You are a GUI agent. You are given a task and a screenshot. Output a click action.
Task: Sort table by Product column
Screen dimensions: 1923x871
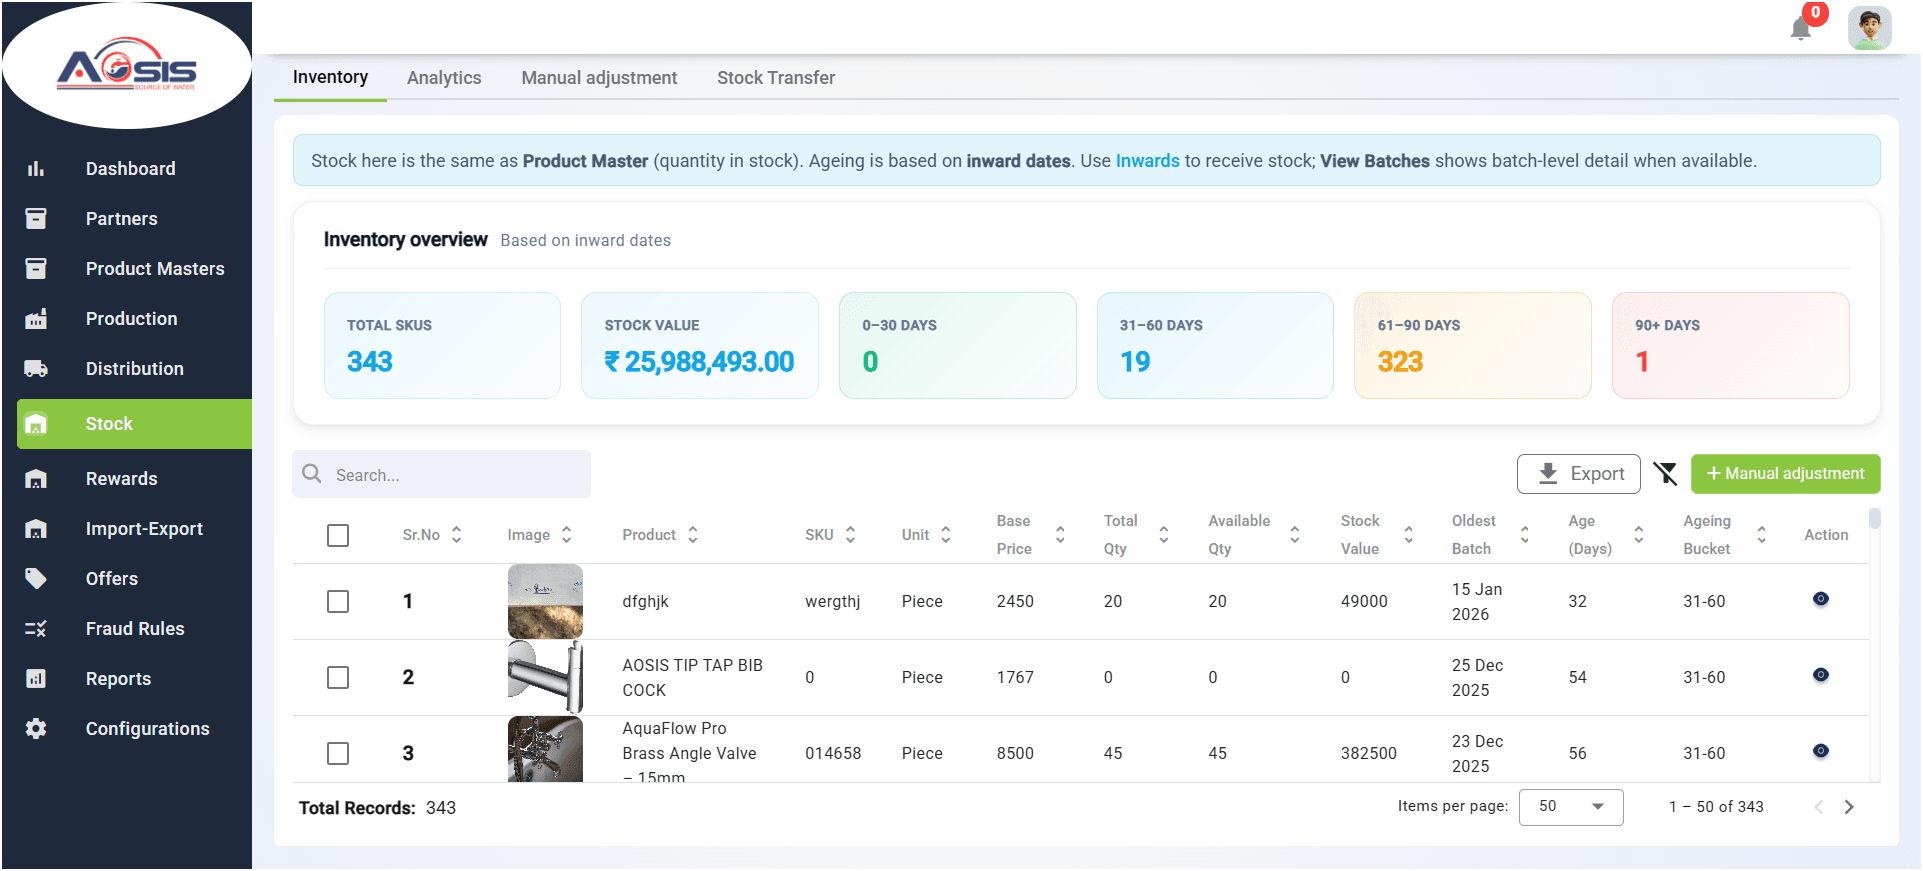(x=693, y=535)
